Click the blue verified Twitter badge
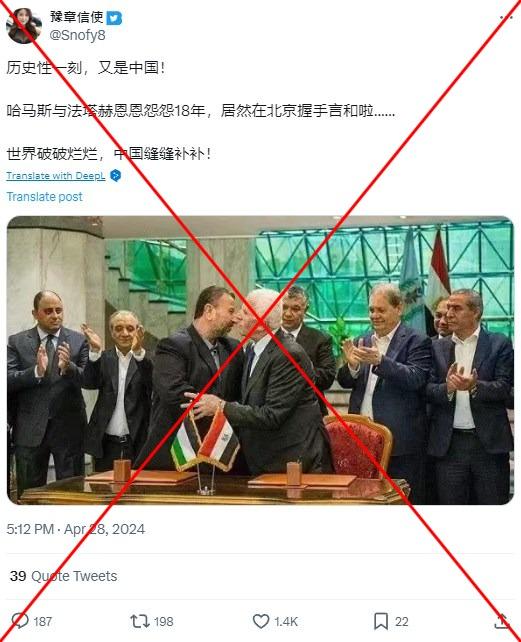521x642 pixels. [114, 18]
